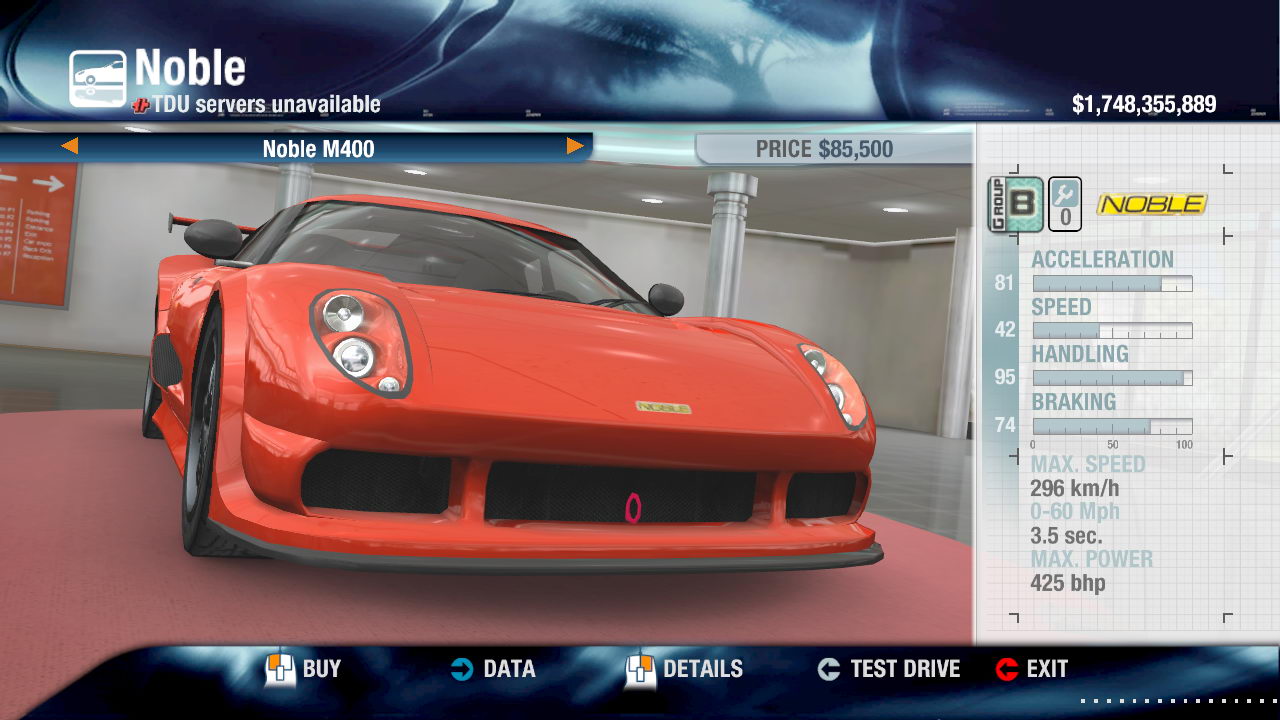The width and height of the screenshot is (1280, 720).
Task: Click the DETAILS button icon
Action: 640,670
